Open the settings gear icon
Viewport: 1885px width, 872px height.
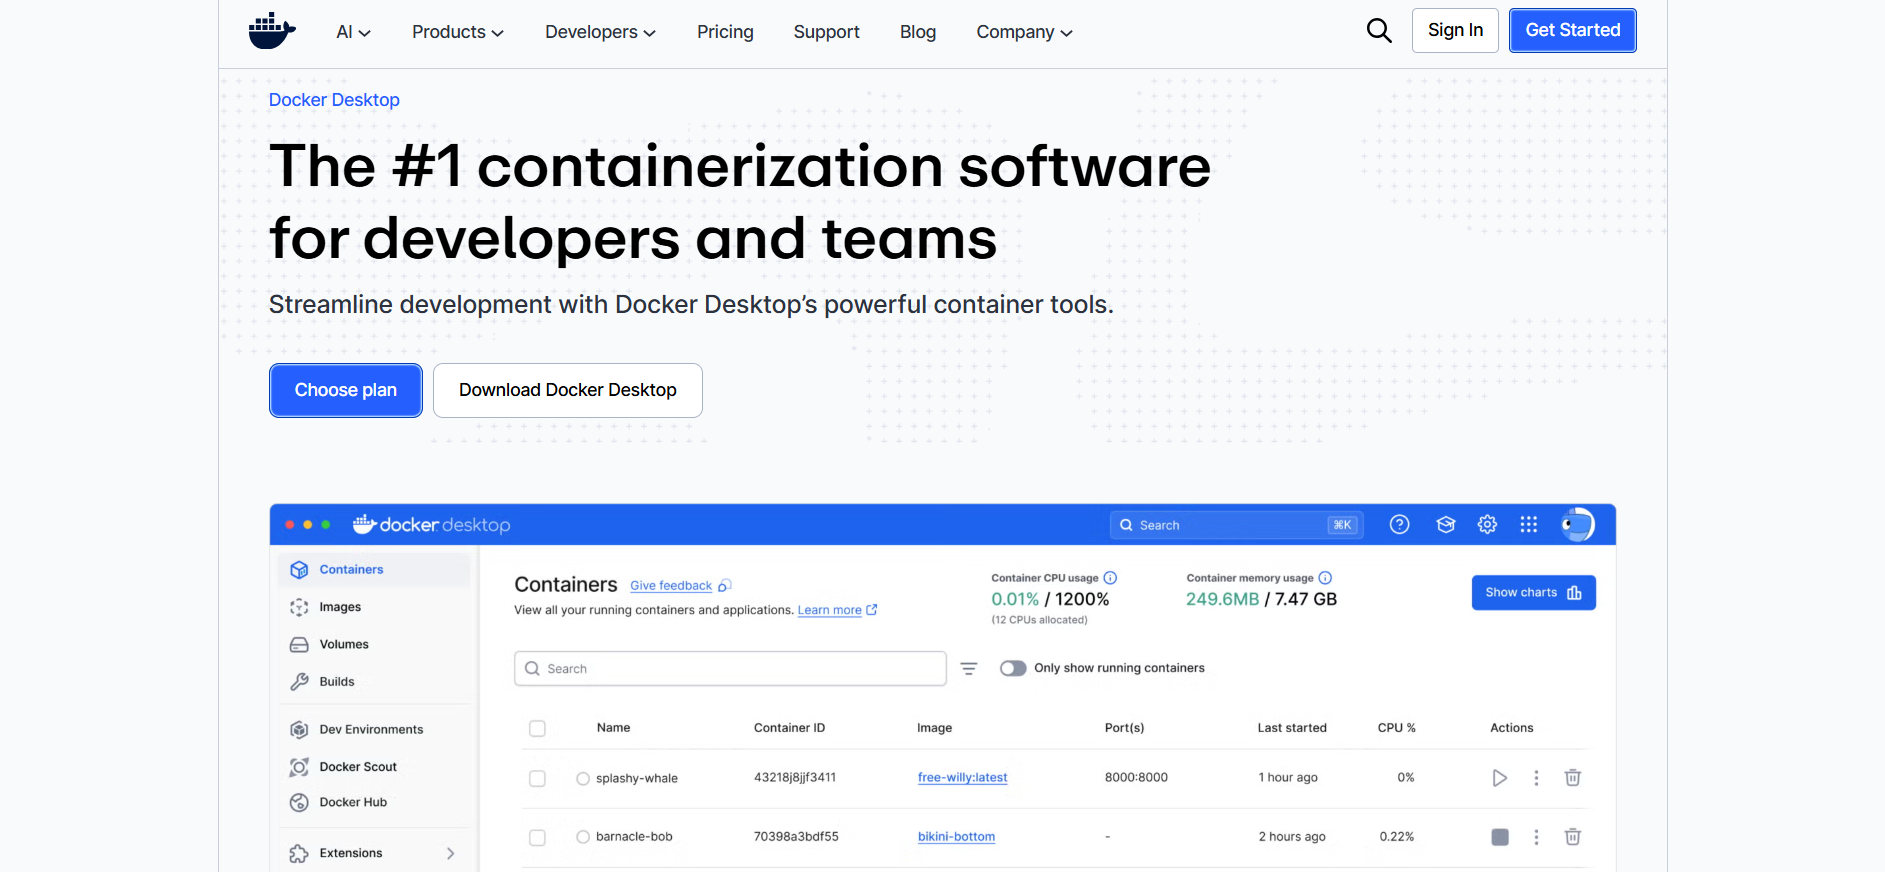[1488, 525]
